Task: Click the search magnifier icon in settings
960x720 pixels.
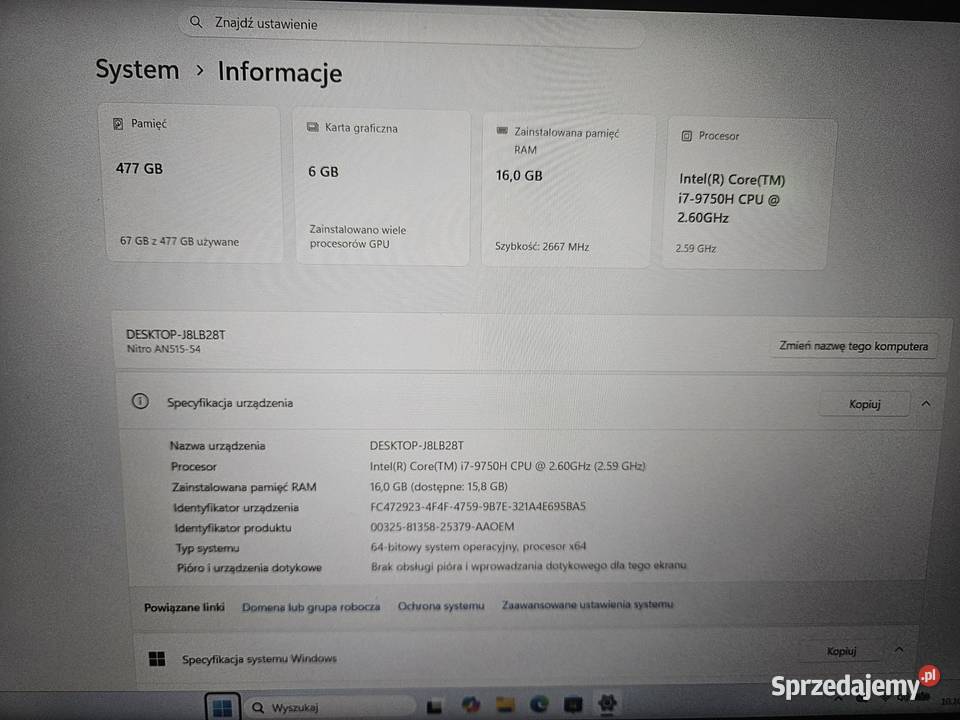Action: click(x=196, y=22)
